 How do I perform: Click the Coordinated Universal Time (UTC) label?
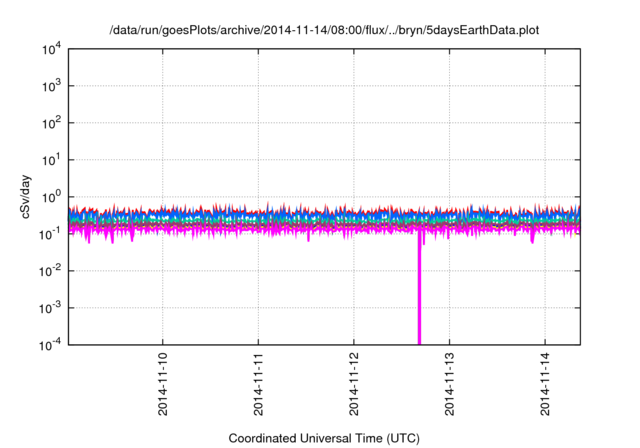[324, 438]
